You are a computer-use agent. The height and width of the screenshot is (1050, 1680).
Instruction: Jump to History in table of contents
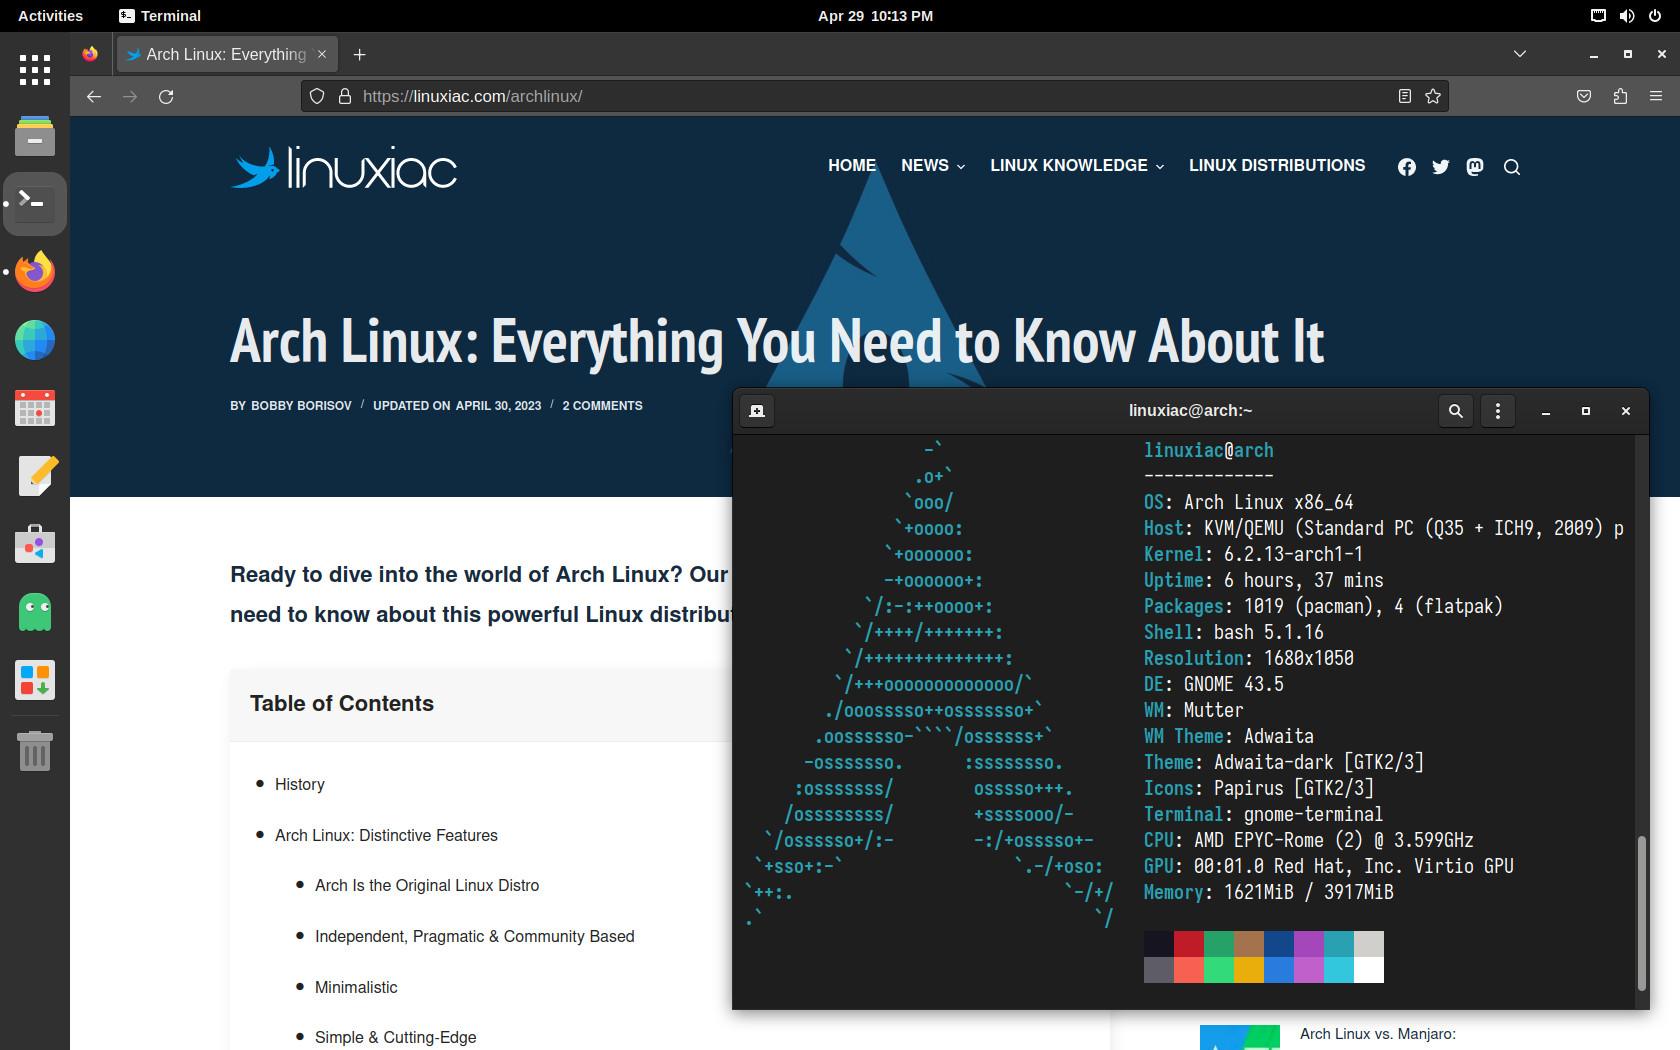click(x=299, y=785)
